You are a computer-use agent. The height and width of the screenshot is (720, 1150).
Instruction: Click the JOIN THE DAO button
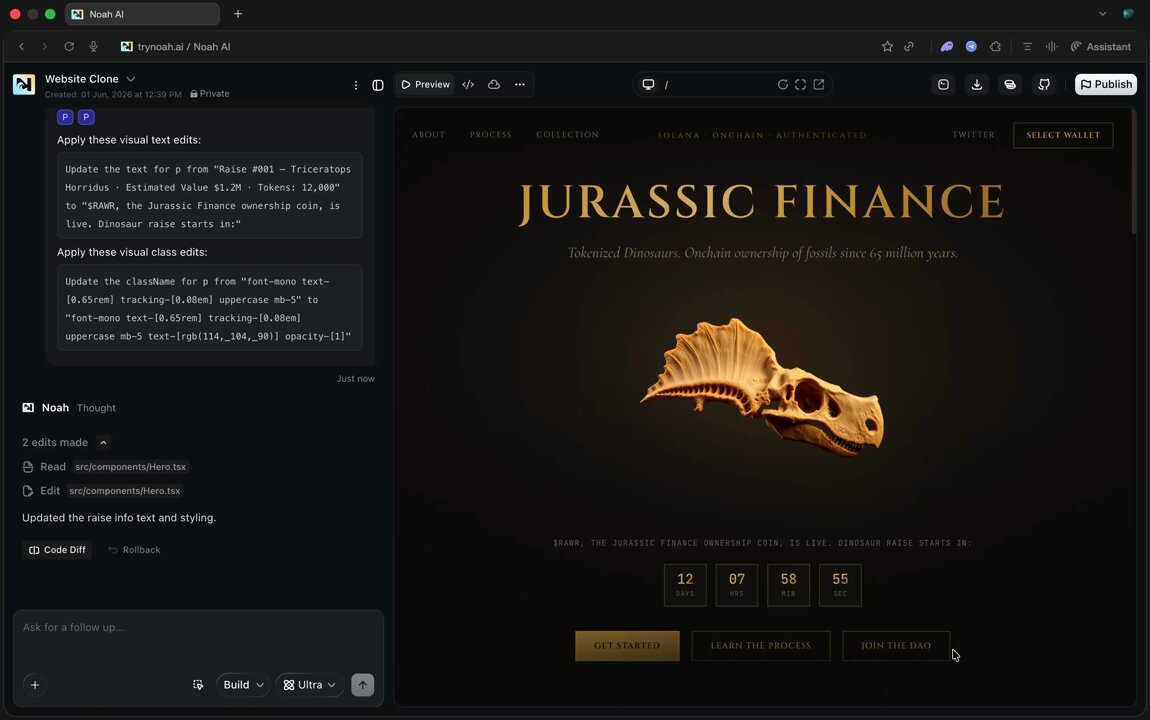pos(896,646)
